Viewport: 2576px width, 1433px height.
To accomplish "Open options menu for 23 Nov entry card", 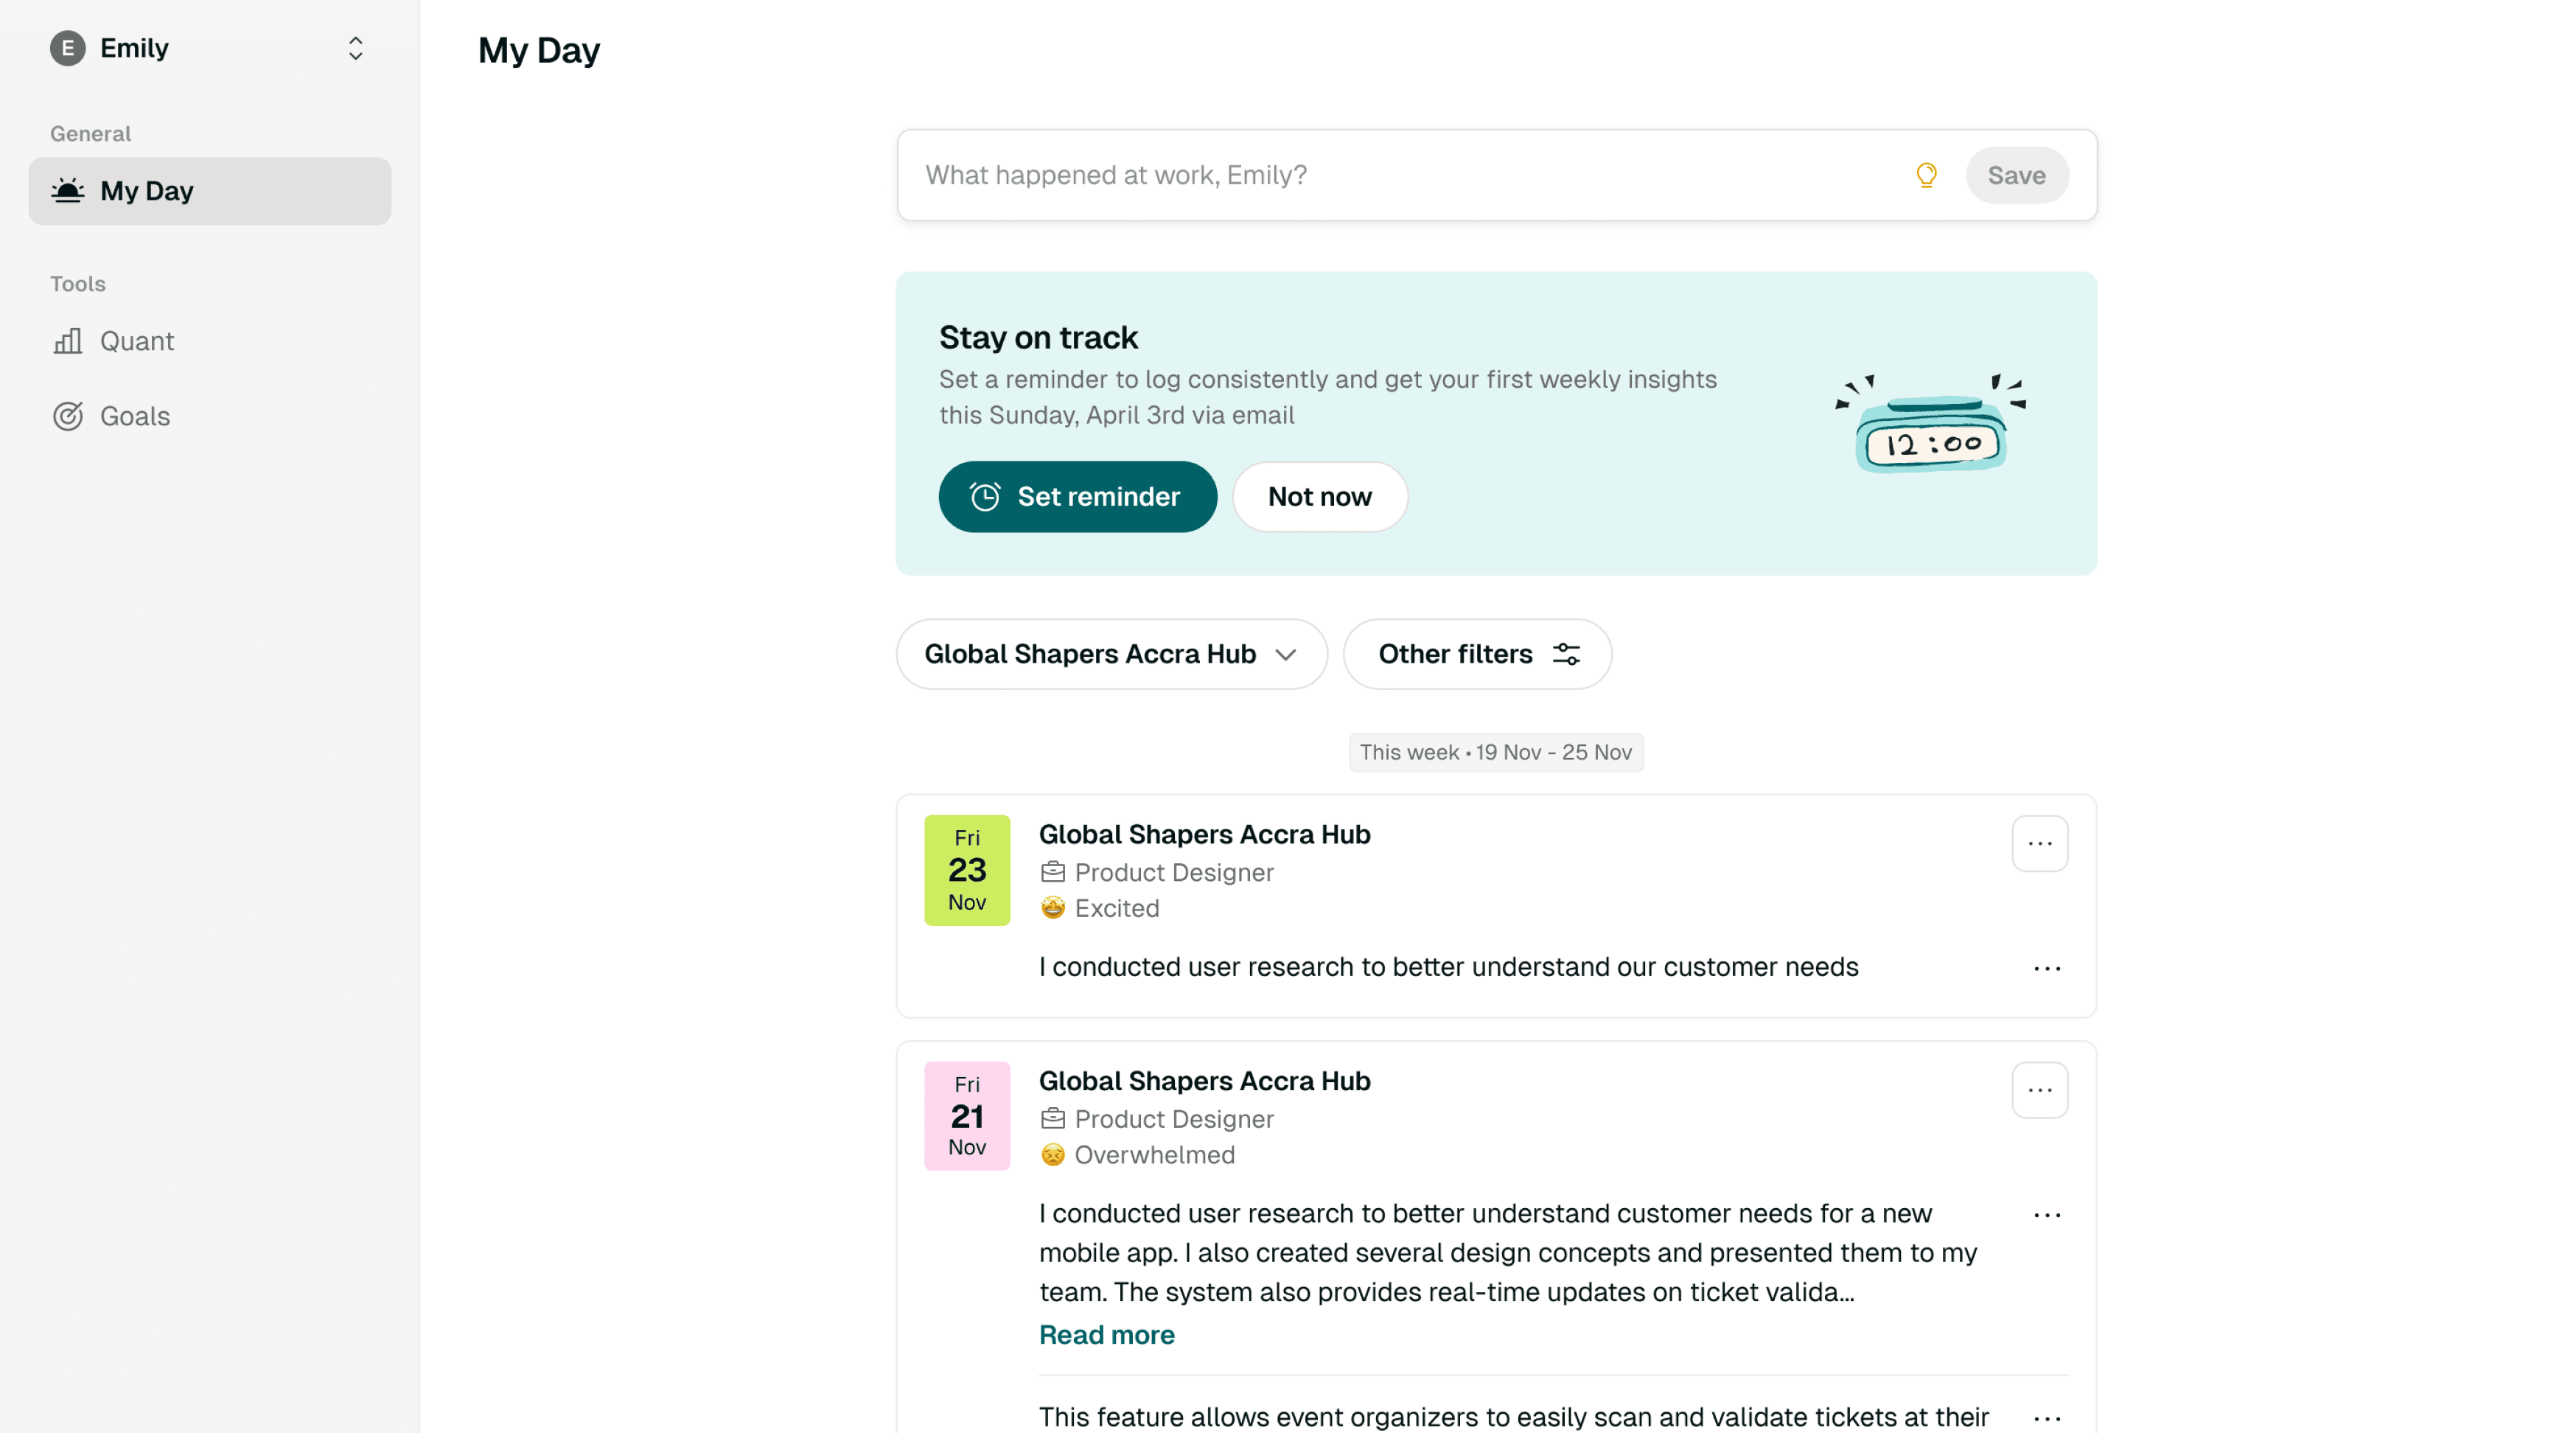I will tap(2040, 844).
